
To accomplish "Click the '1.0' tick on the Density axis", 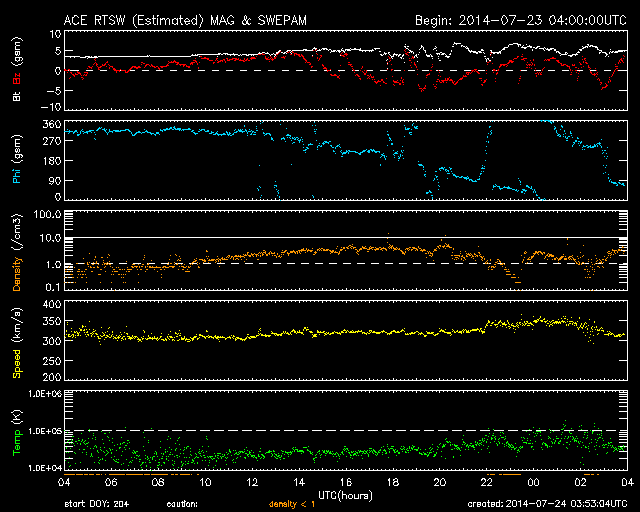I will [x=53, y=265].
